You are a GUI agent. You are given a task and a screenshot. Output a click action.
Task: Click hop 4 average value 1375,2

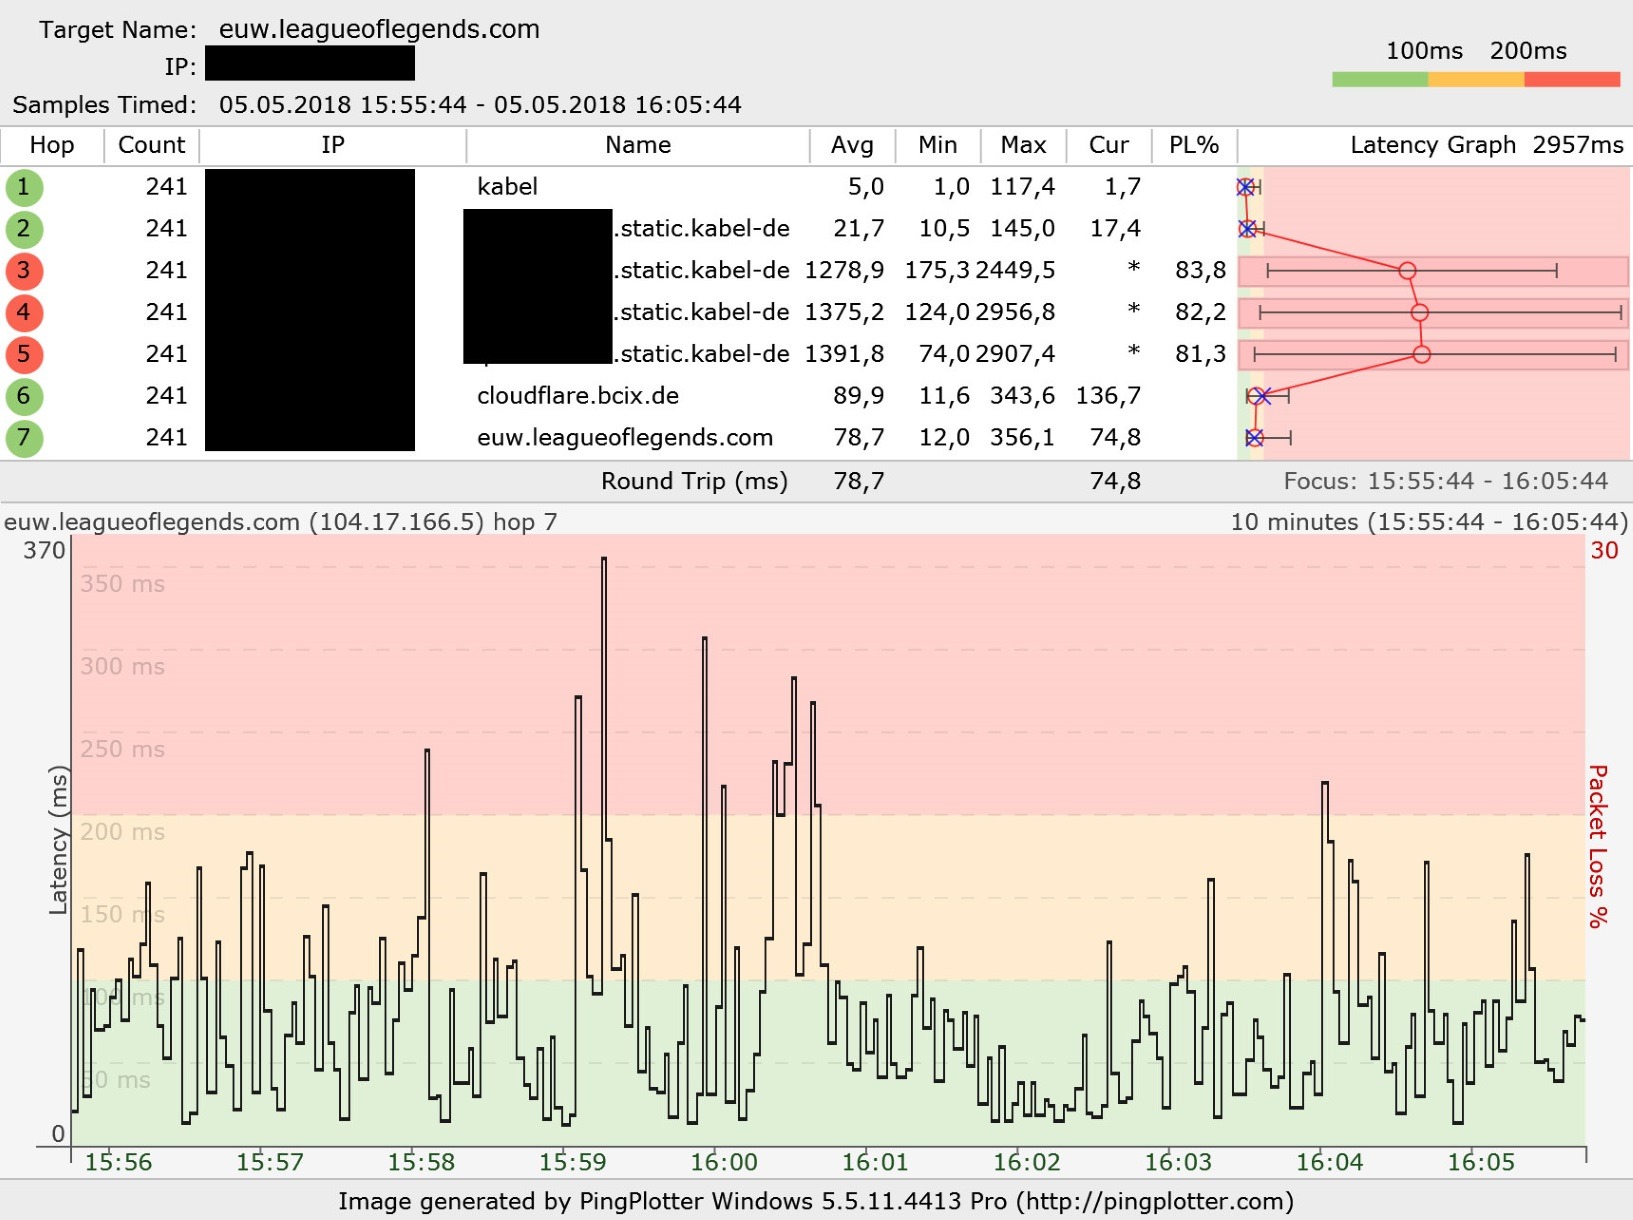(844, 313)
